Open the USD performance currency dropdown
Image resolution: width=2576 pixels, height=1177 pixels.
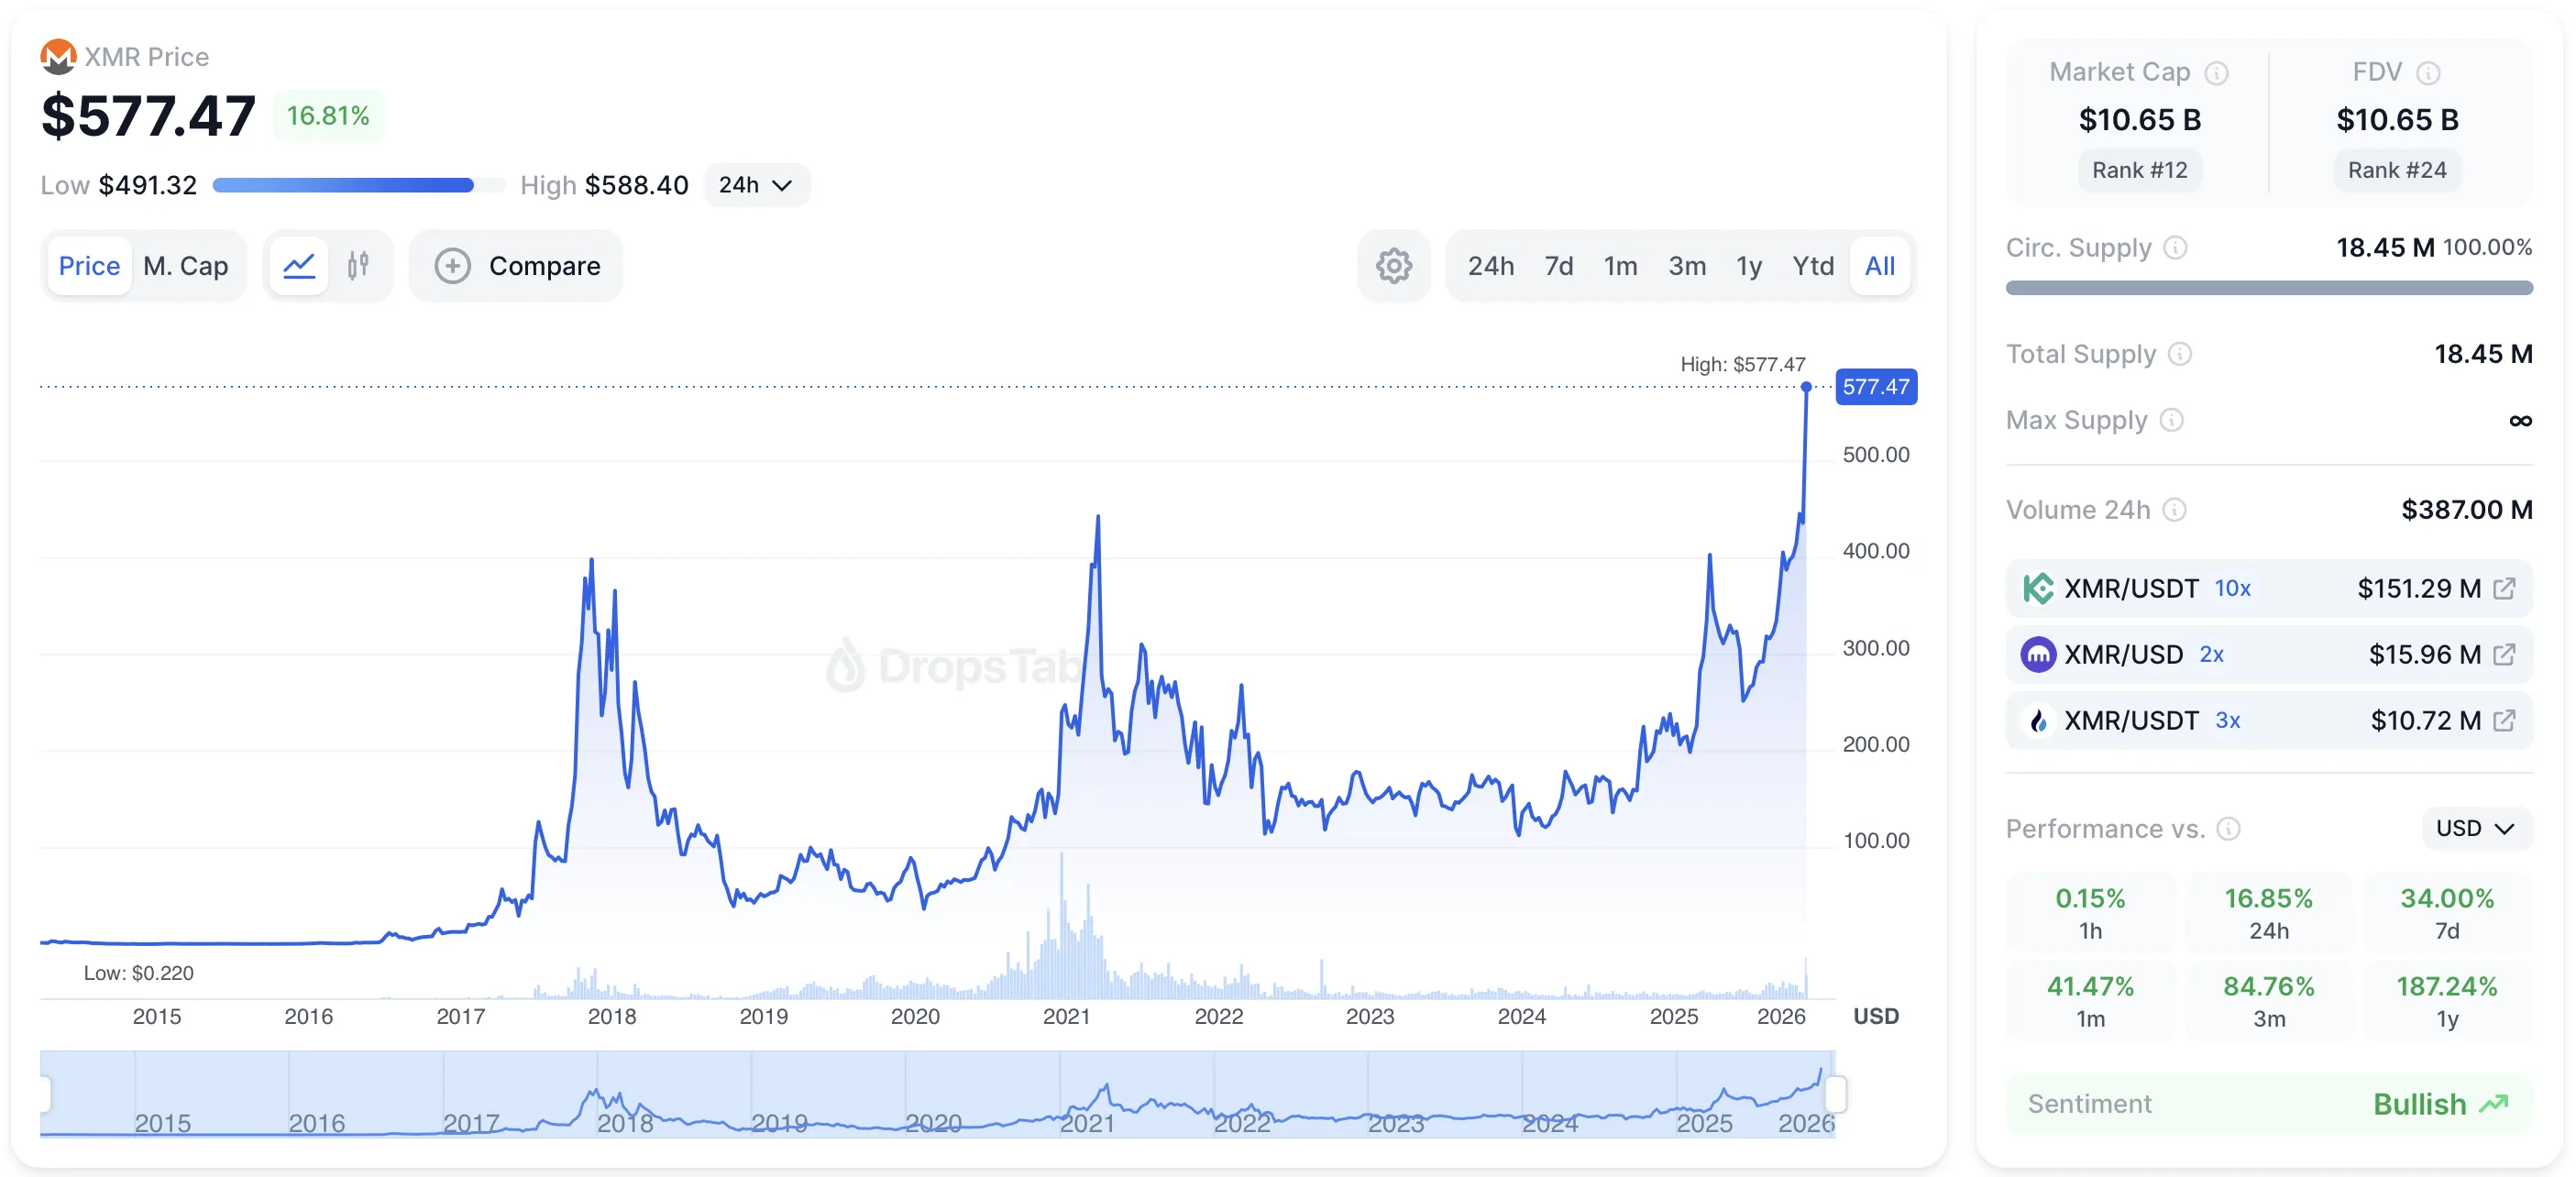[2475, 828]
